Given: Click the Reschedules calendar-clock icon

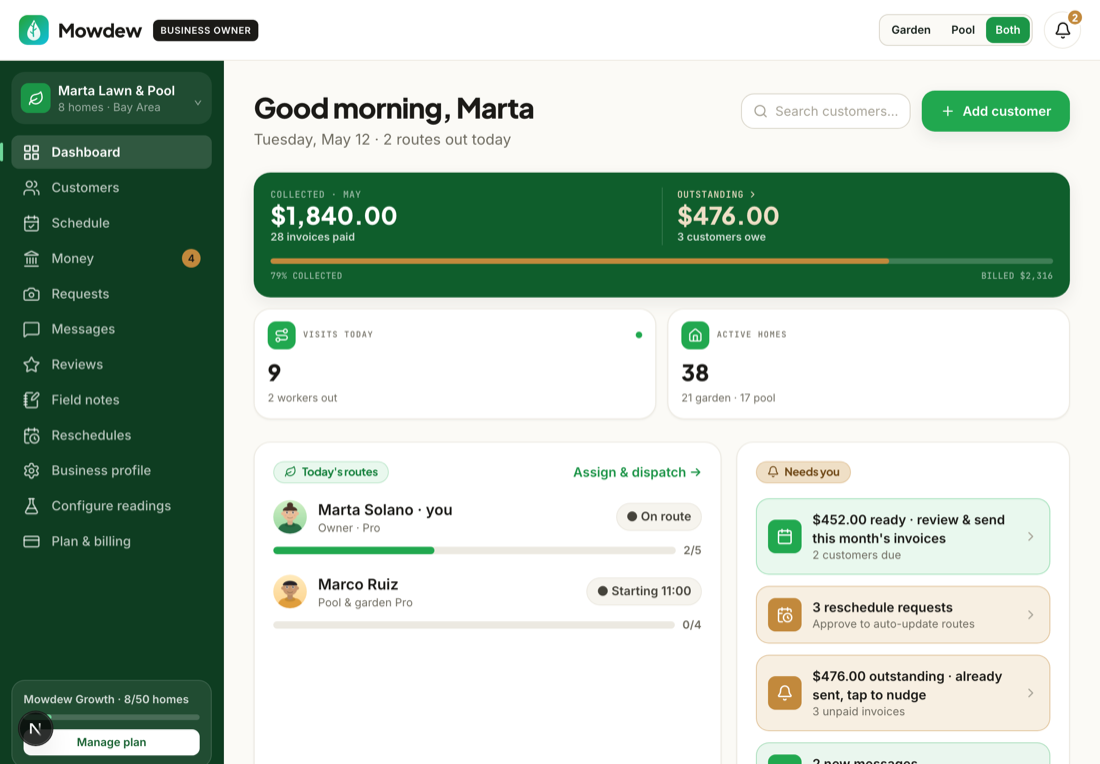Looking at the screenshot, I should coord(32,435).
